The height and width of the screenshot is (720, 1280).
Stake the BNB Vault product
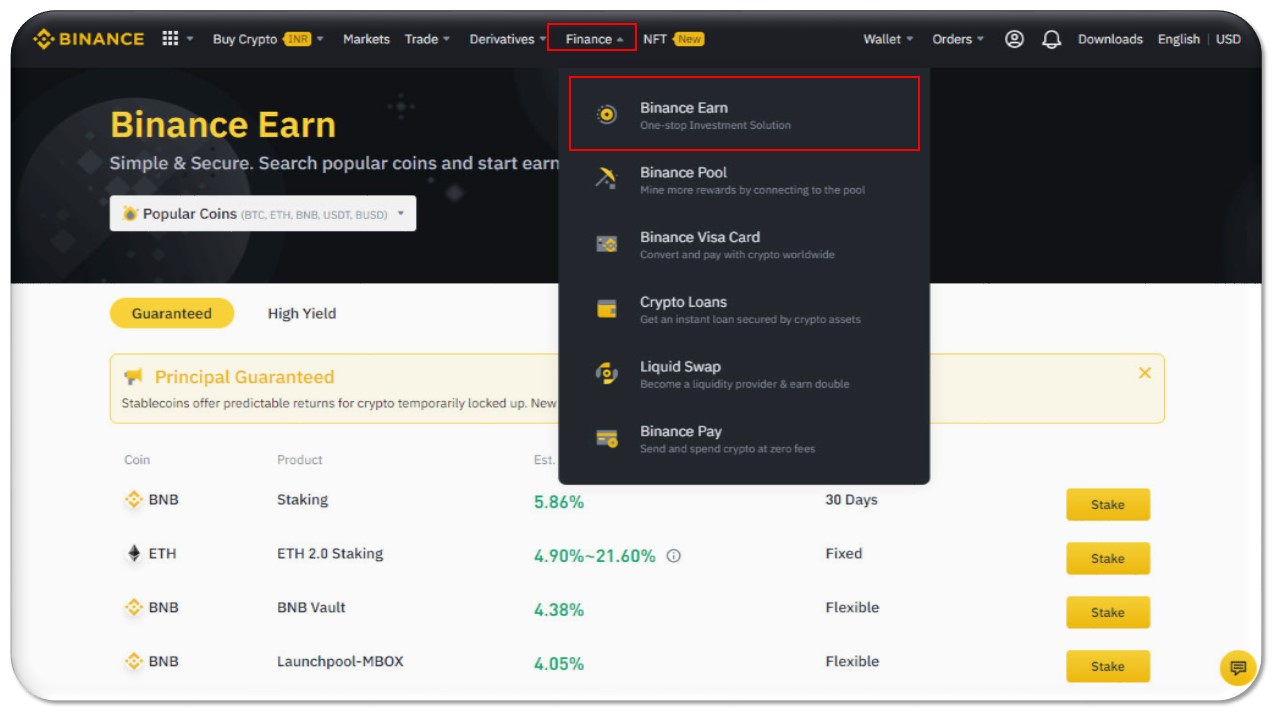pyautogui.click(x=1108, y=612)
